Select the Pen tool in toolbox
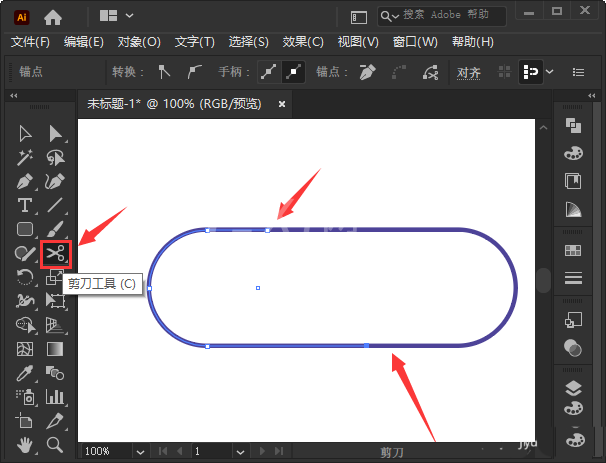The height and width of the screenshot is (463, 606). (25, 182)
